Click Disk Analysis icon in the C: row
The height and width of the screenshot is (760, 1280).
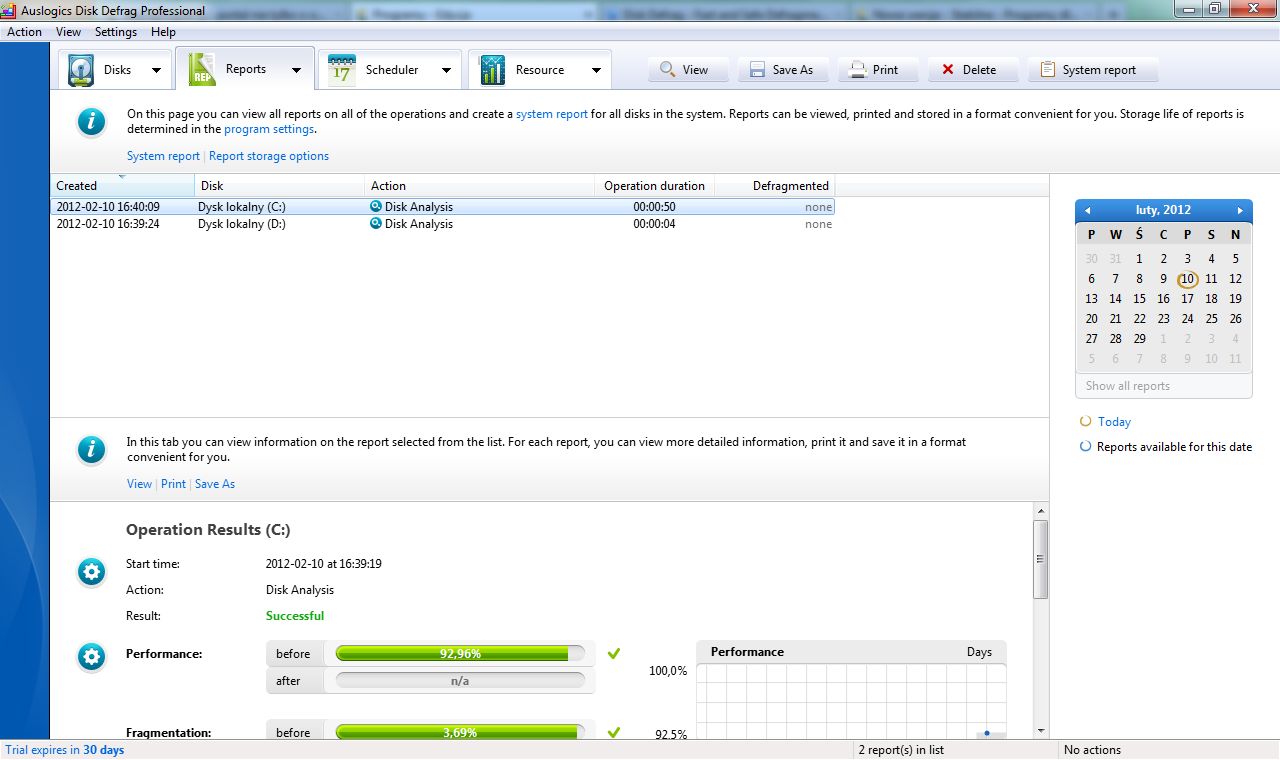376,206
